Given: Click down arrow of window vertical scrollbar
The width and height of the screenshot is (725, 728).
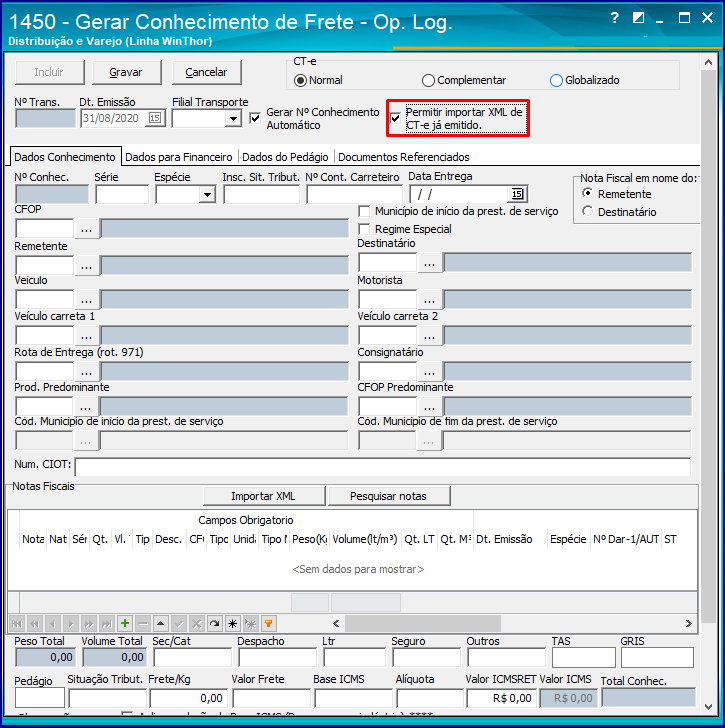Looking at the screenshot, I should 708,707.
